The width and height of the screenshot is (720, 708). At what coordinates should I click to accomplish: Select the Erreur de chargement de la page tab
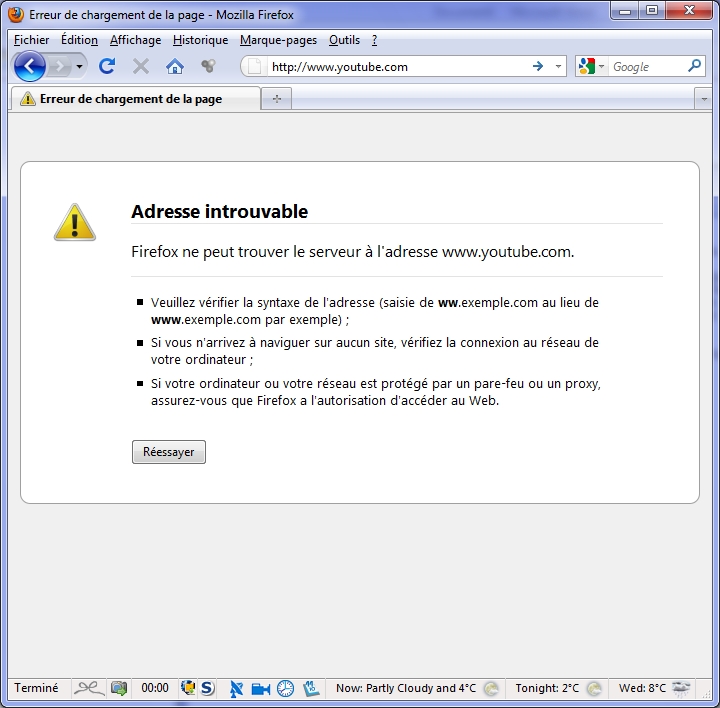coord(135,99)
